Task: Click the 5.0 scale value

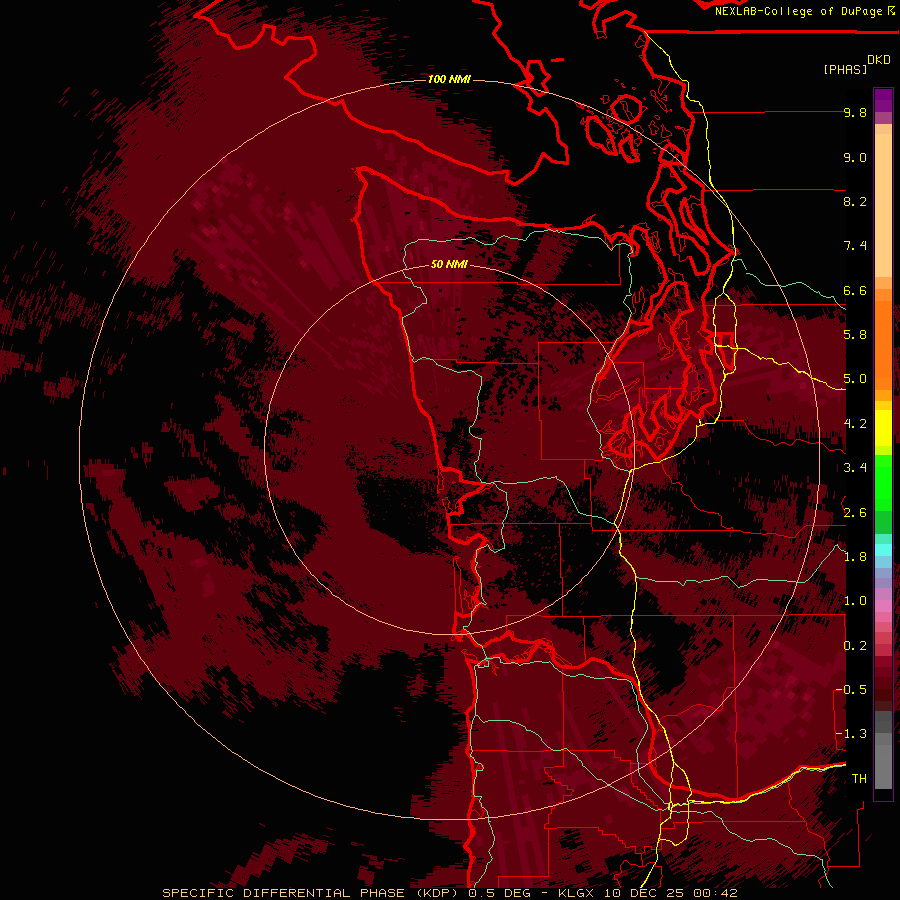Action: (855, 379)
